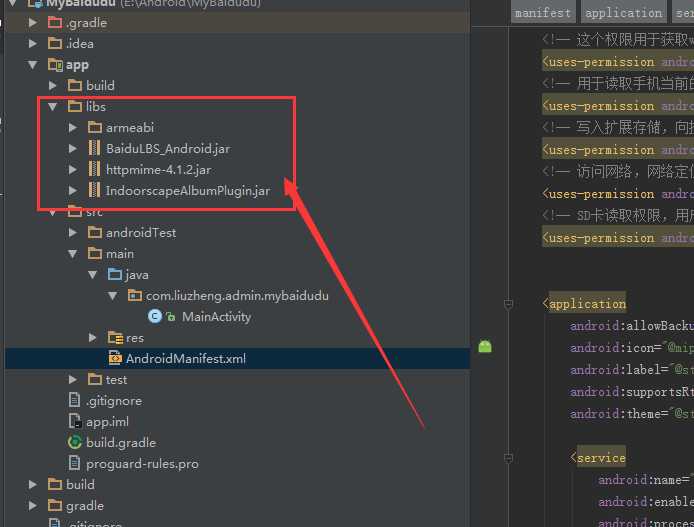This screenshot has width=694, height=527.
Task: Select httpmime-4.1.2.jar file name
Action: (158, 169)
